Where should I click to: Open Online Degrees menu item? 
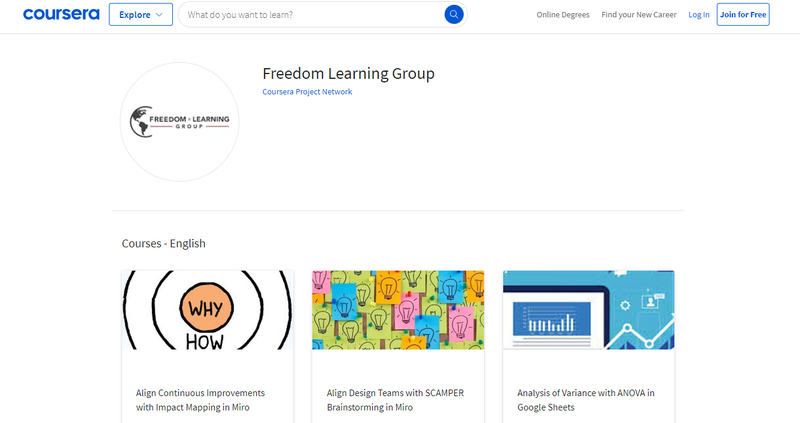562,15
